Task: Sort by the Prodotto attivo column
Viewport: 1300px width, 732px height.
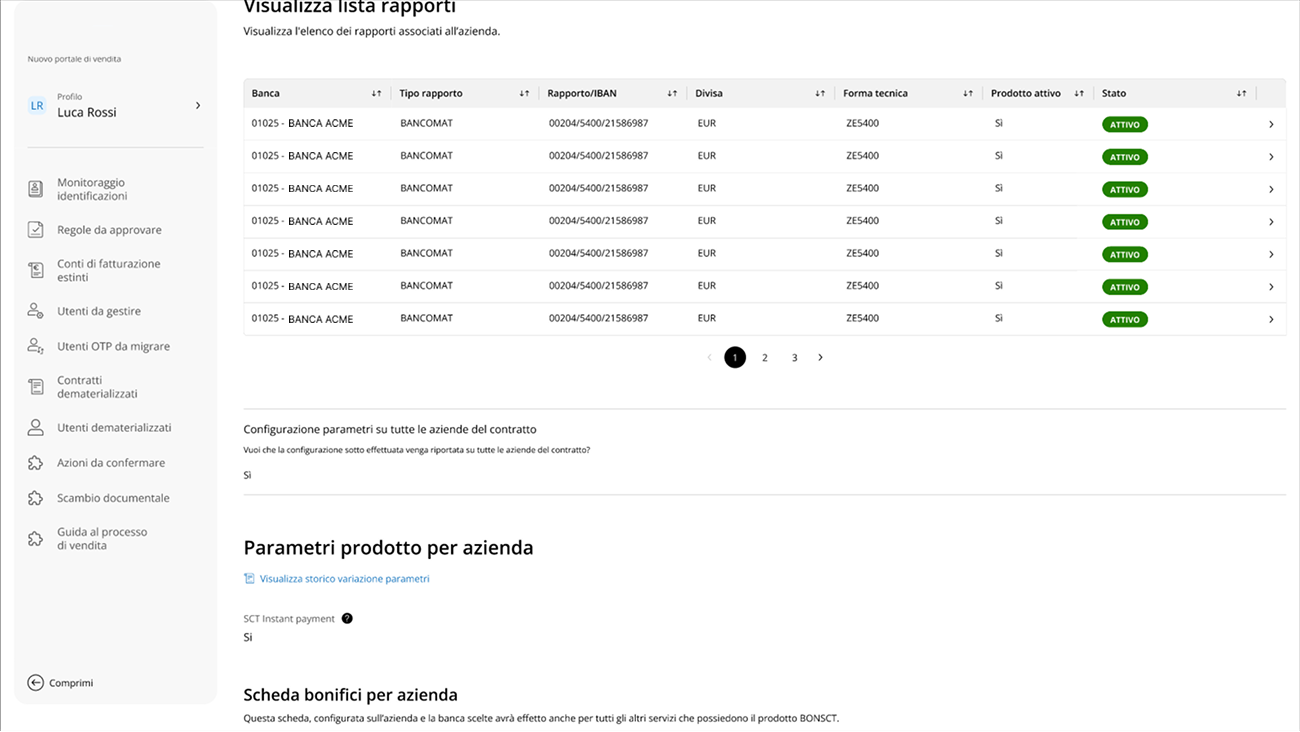Action: [1079, 93]
